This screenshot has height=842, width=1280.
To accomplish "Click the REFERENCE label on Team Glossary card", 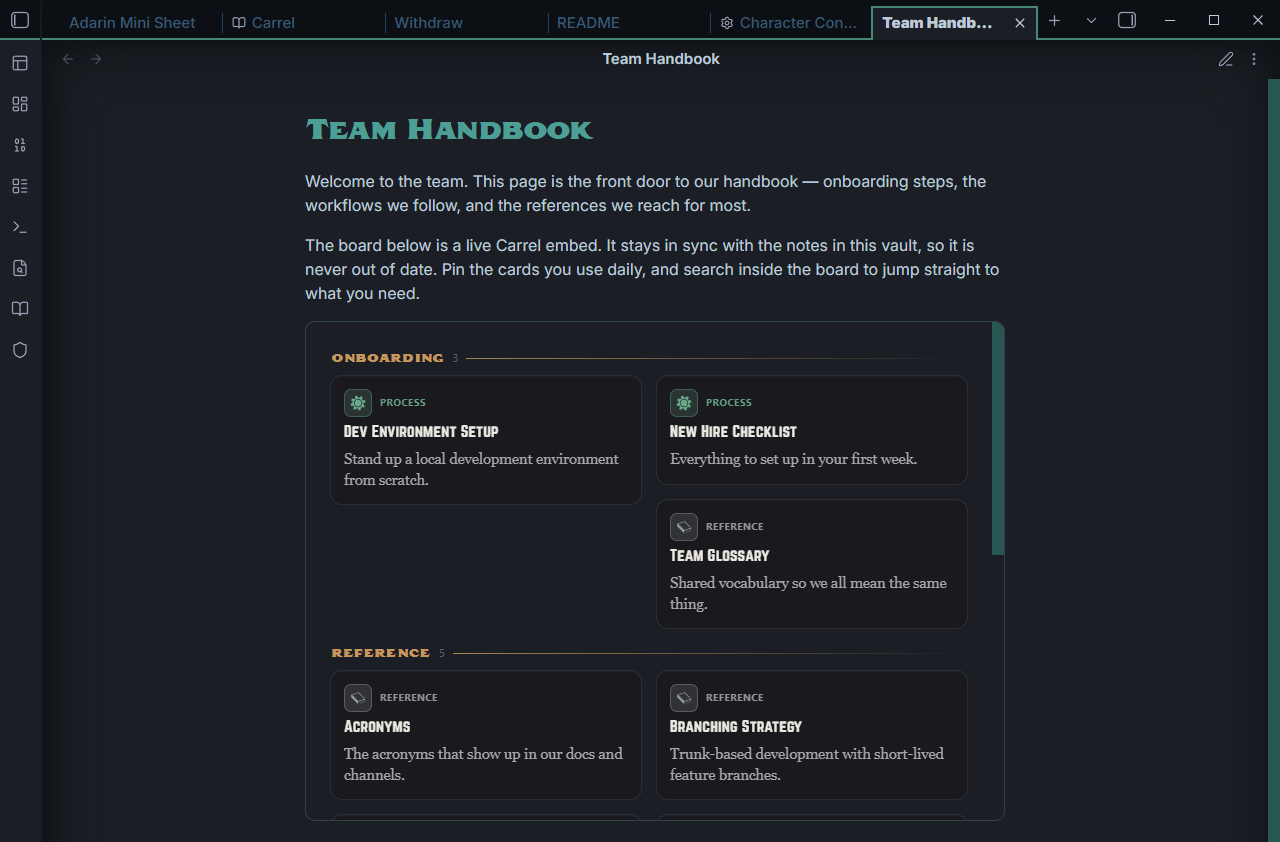I will [x=735, y=527].
